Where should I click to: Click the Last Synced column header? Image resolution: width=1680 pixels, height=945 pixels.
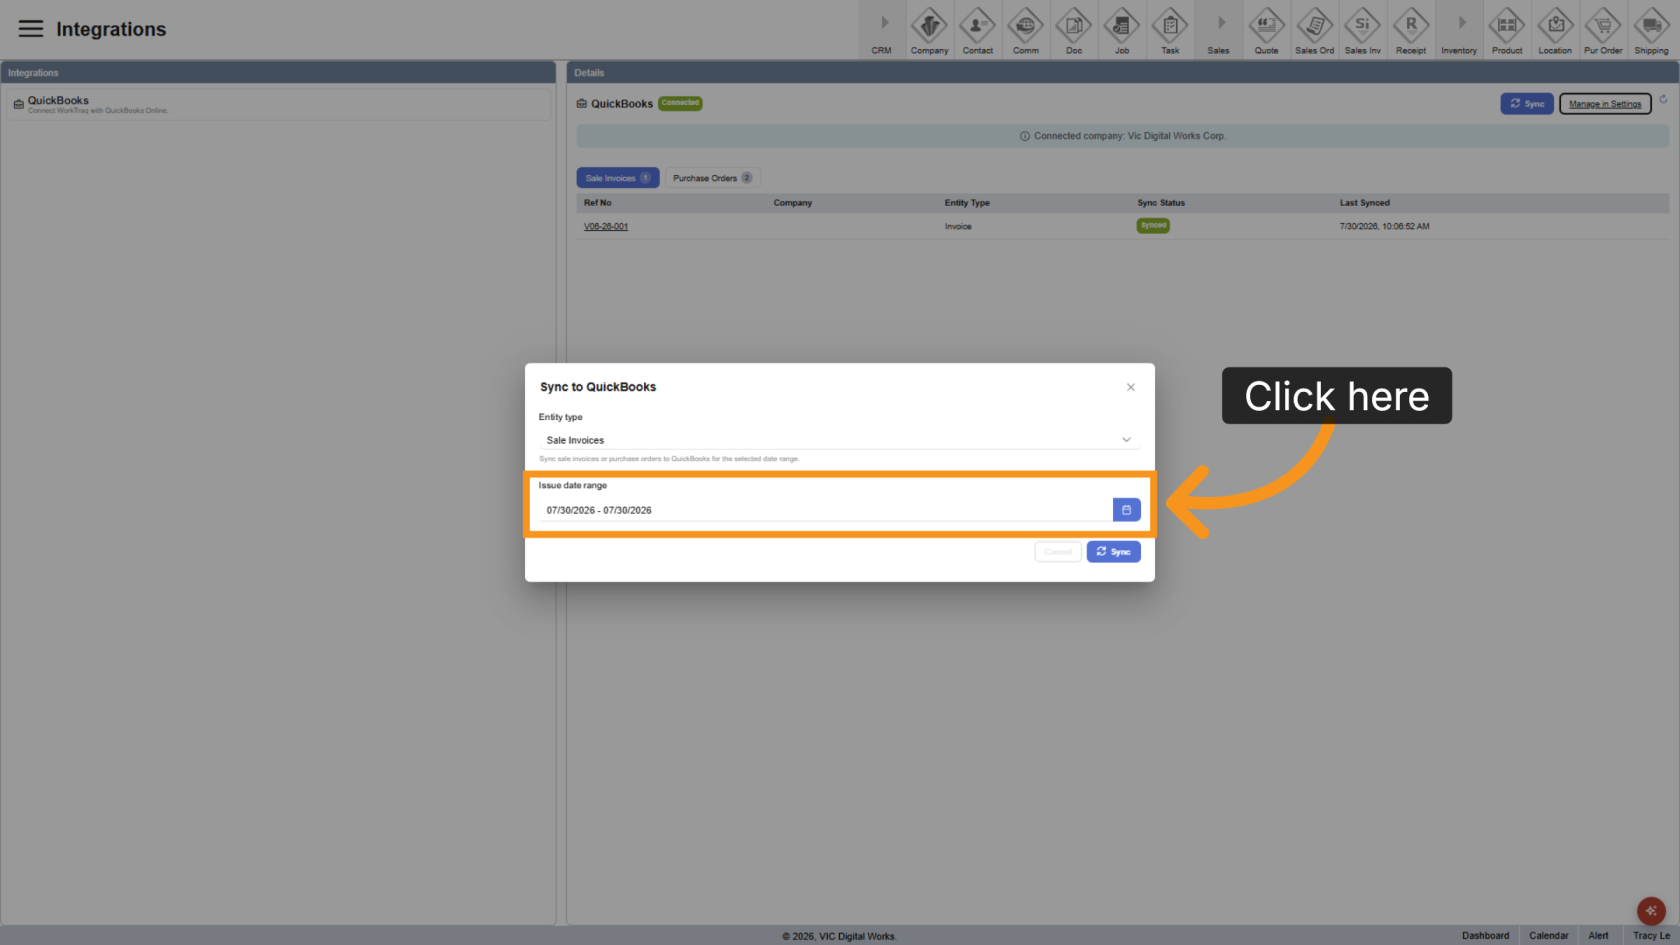coord(1365,203)
